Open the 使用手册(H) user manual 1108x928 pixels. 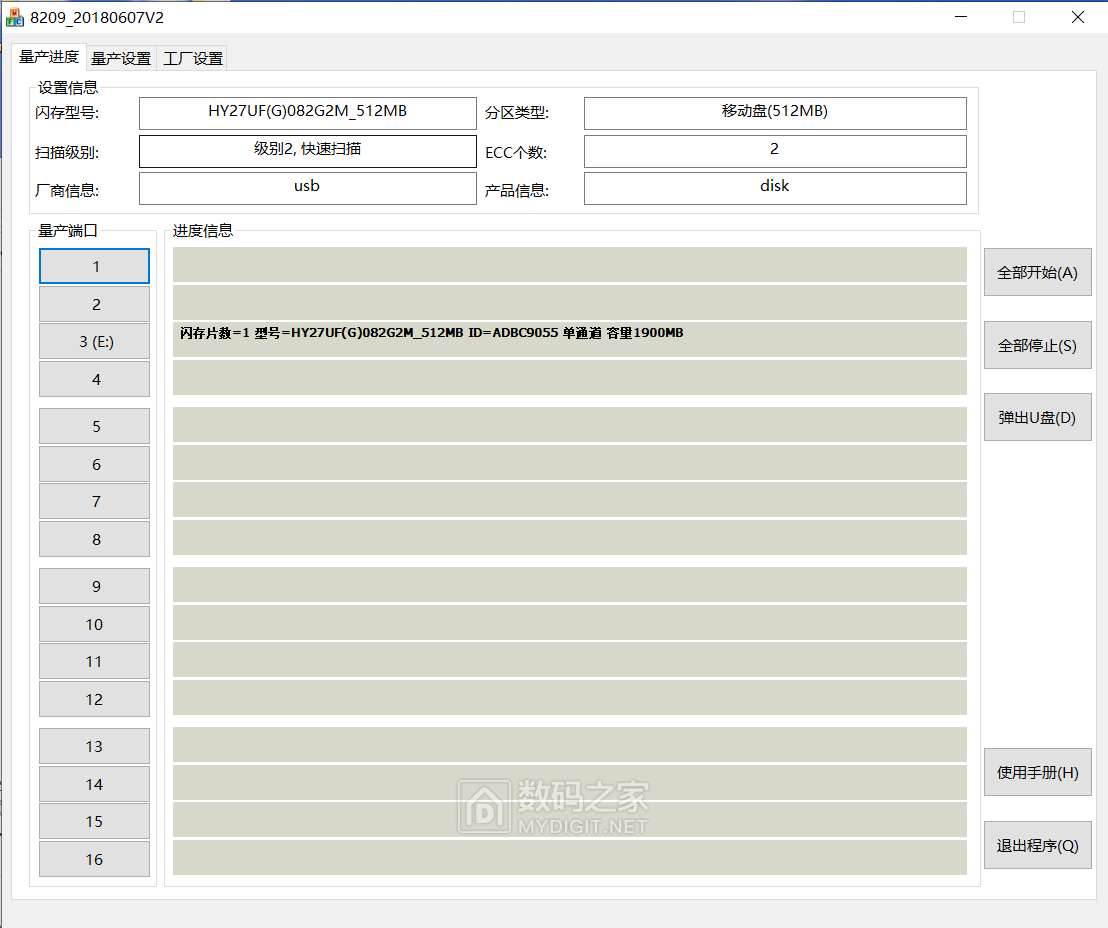(x=1037, y=772)
